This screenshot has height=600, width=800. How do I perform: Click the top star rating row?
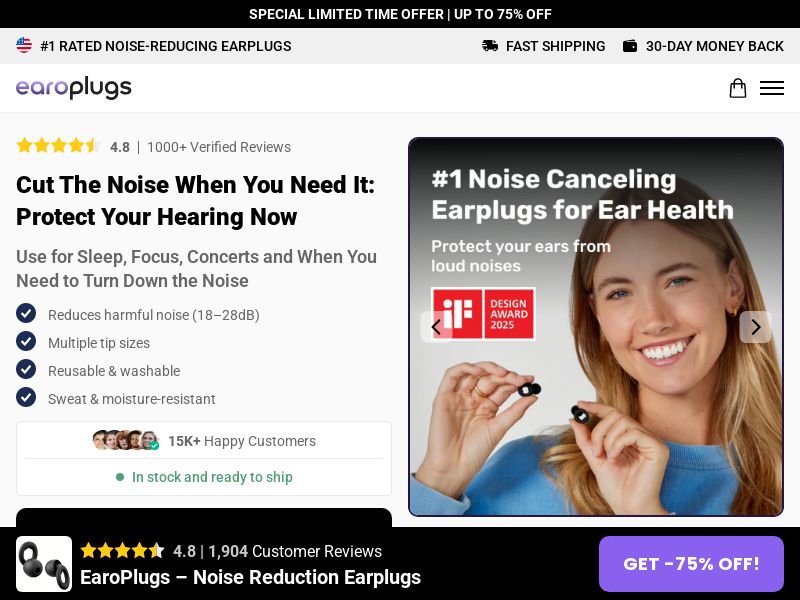[x=57, y=146]
